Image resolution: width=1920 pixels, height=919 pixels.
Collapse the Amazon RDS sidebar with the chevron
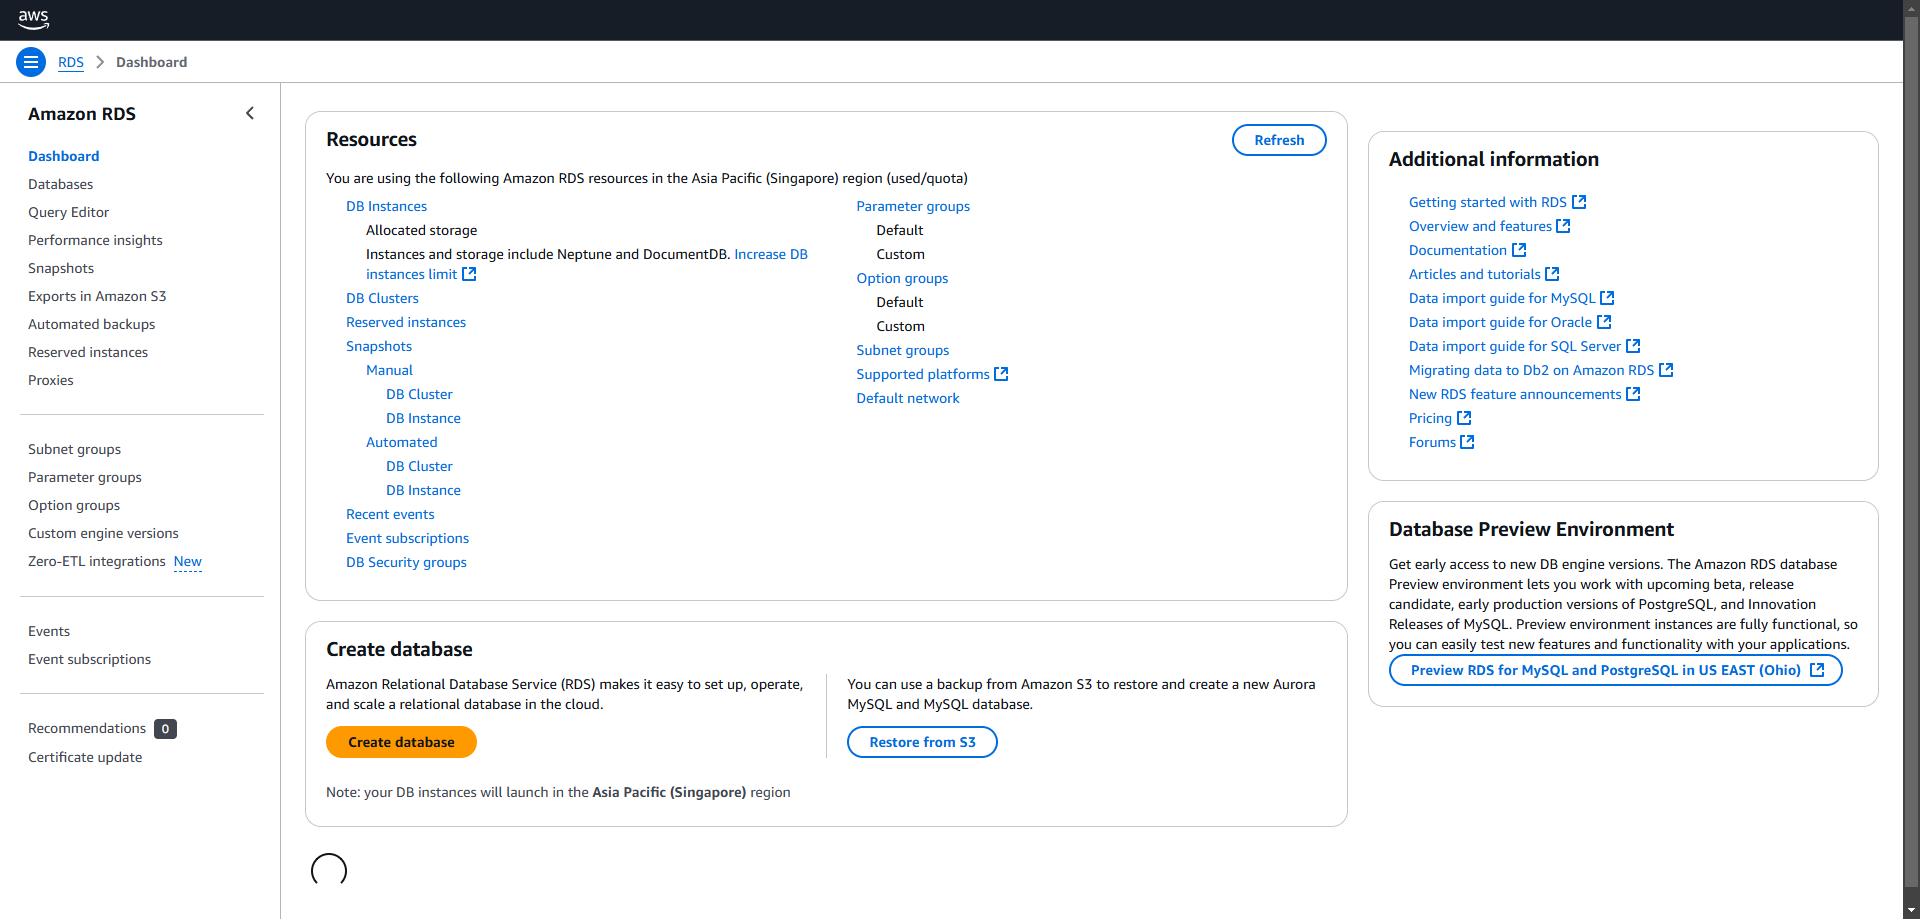(x=250, y=114)
